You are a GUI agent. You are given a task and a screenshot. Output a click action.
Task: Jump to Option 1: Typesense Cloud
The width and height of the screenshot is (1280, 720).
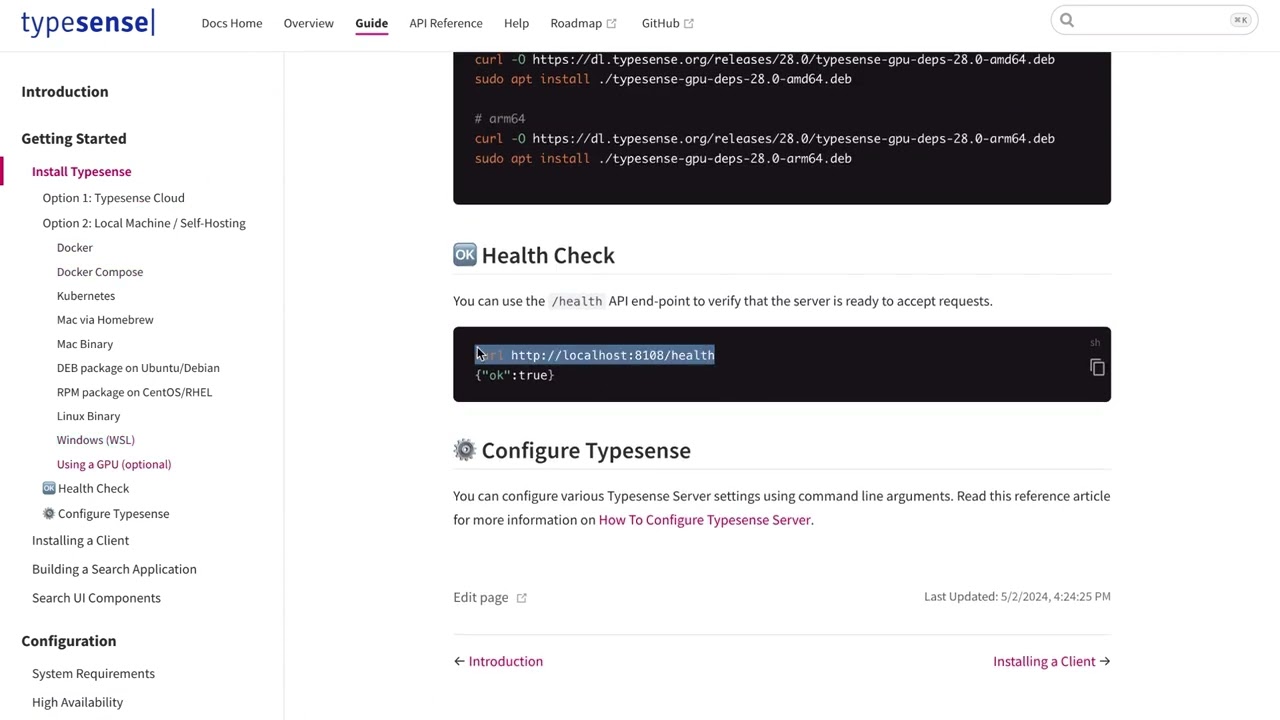[x=113, y=198]
